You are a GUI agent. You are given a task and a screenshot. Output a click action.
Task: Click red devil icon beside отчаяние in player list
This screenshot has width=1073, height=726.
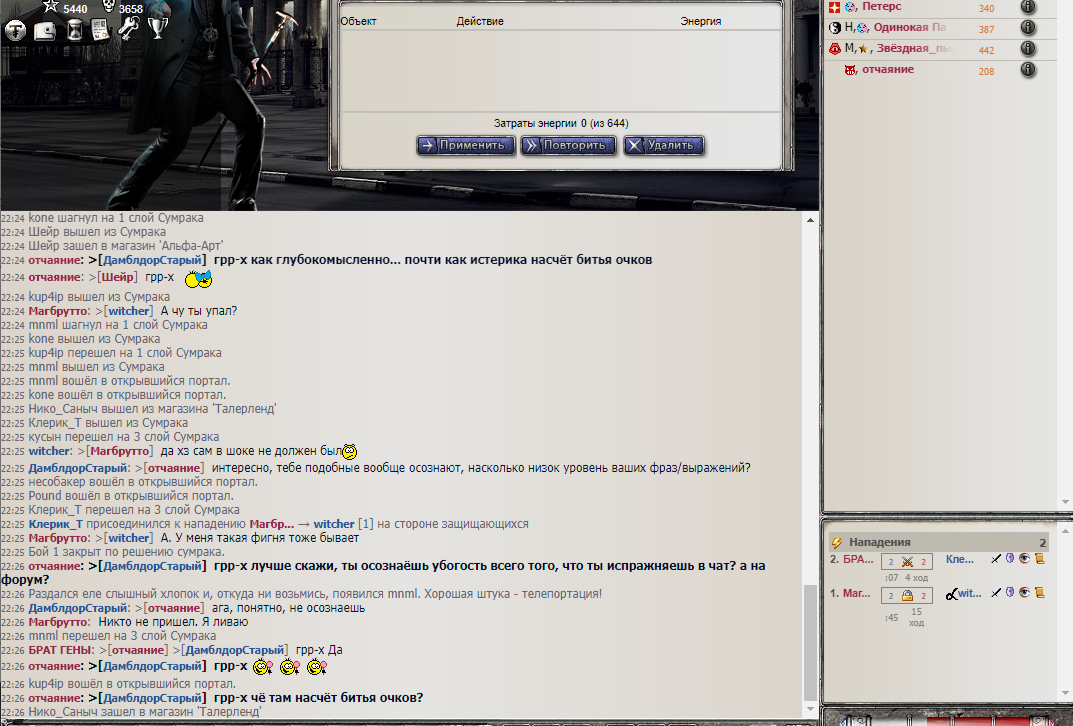point(850,70)
